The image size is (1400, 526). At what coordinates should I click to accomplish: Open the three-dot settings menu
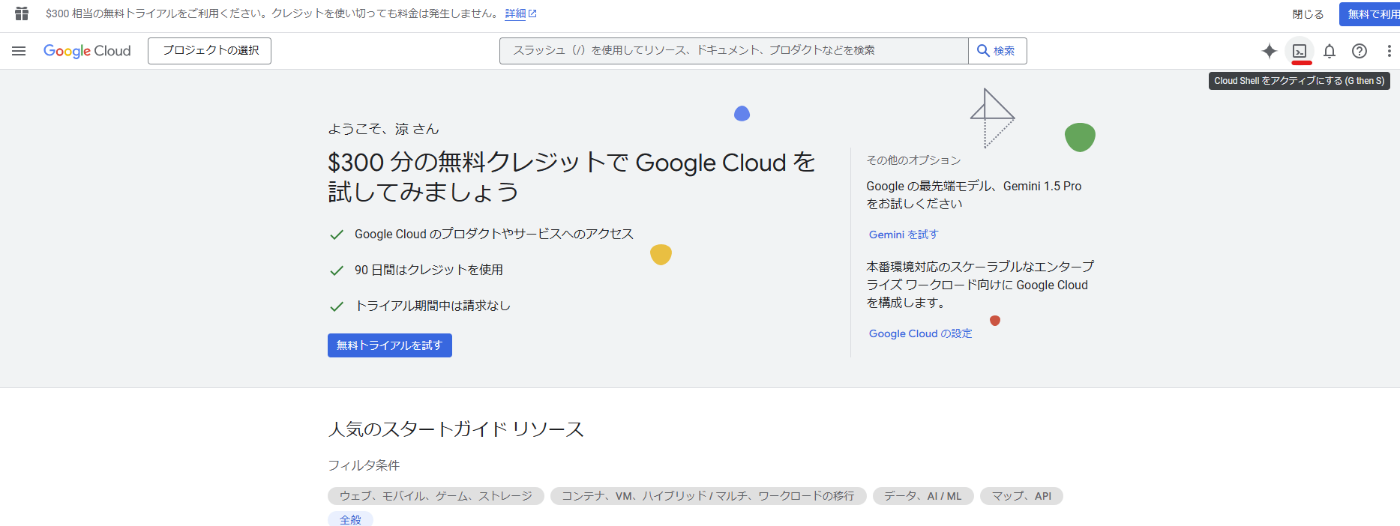[1389, 51]
